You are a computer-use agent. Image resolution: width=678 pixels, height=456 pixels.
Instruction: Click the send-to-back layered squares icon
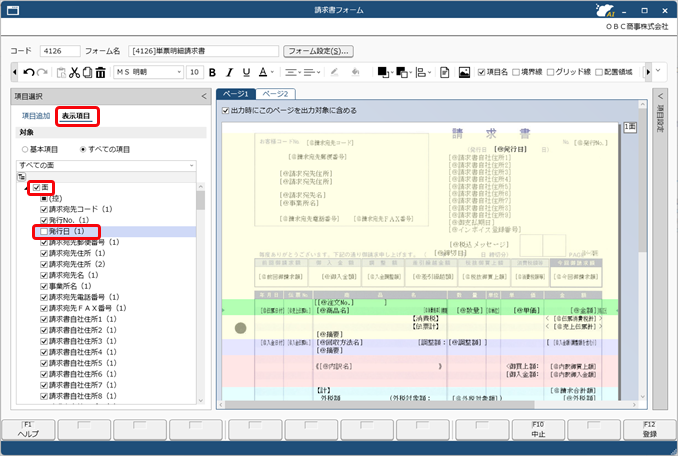pyautogui.click(x=402, y=72)
